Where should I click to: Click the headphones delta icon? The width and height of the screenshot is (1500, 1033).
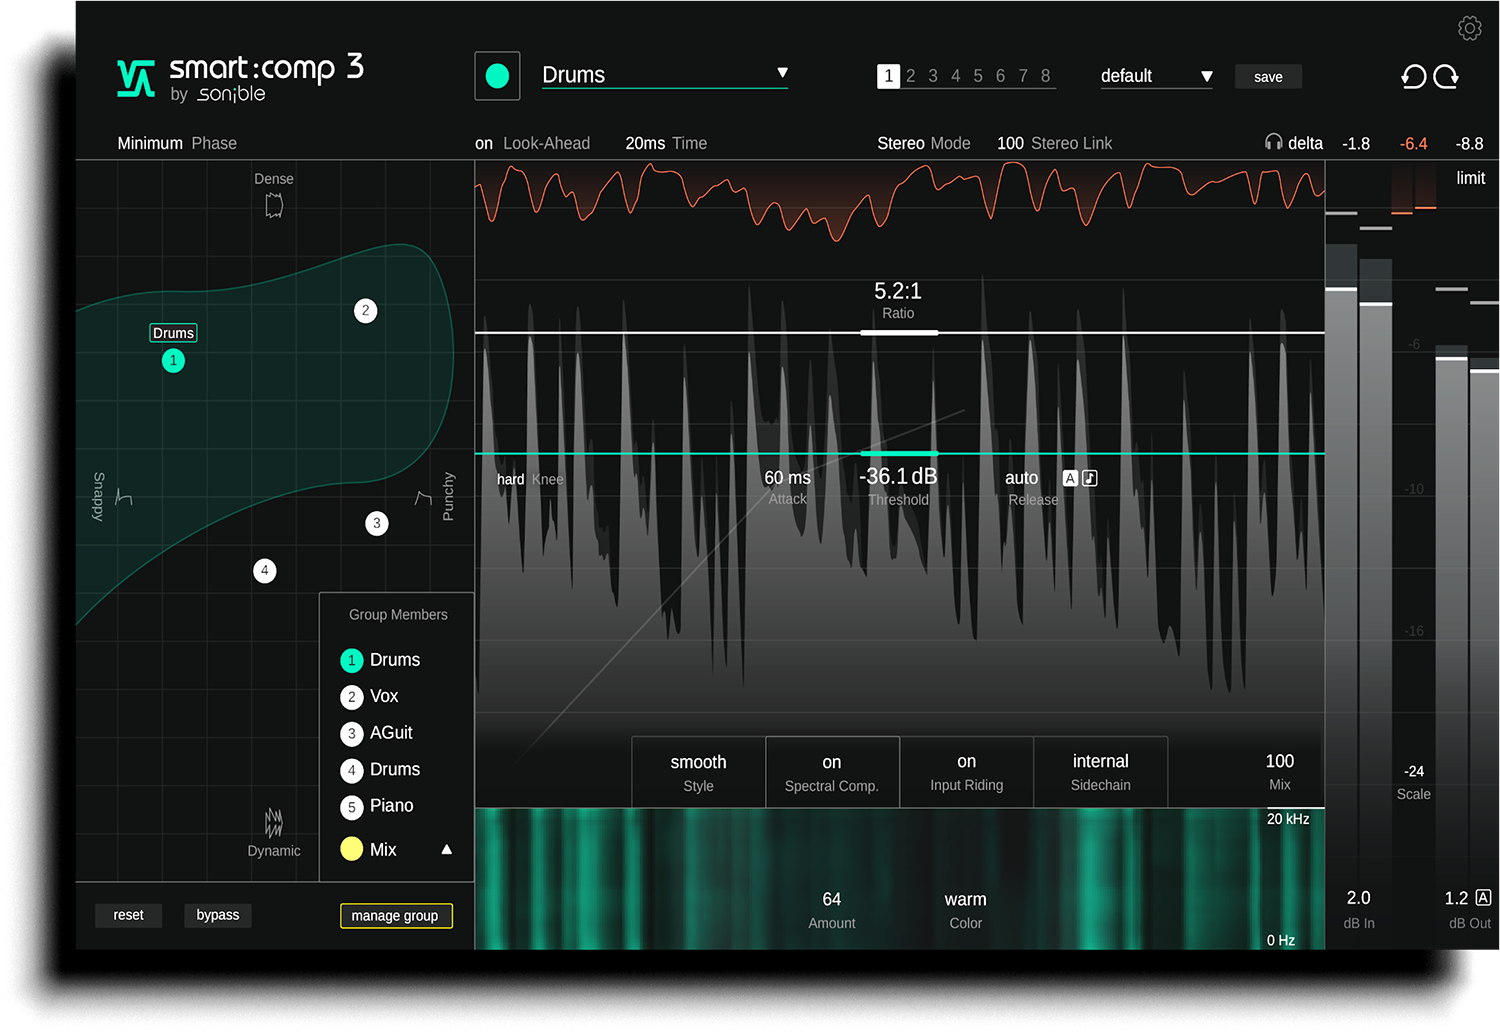click(x=1273, y=143)
